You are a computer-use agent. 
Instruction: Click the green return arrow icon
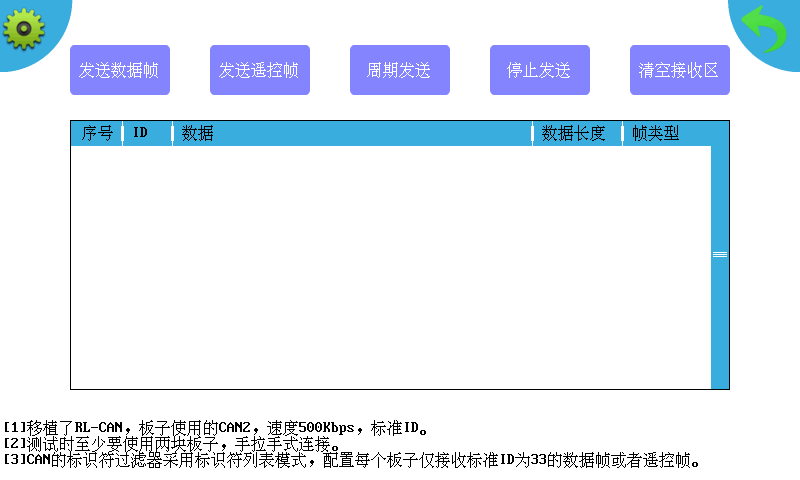764,29
